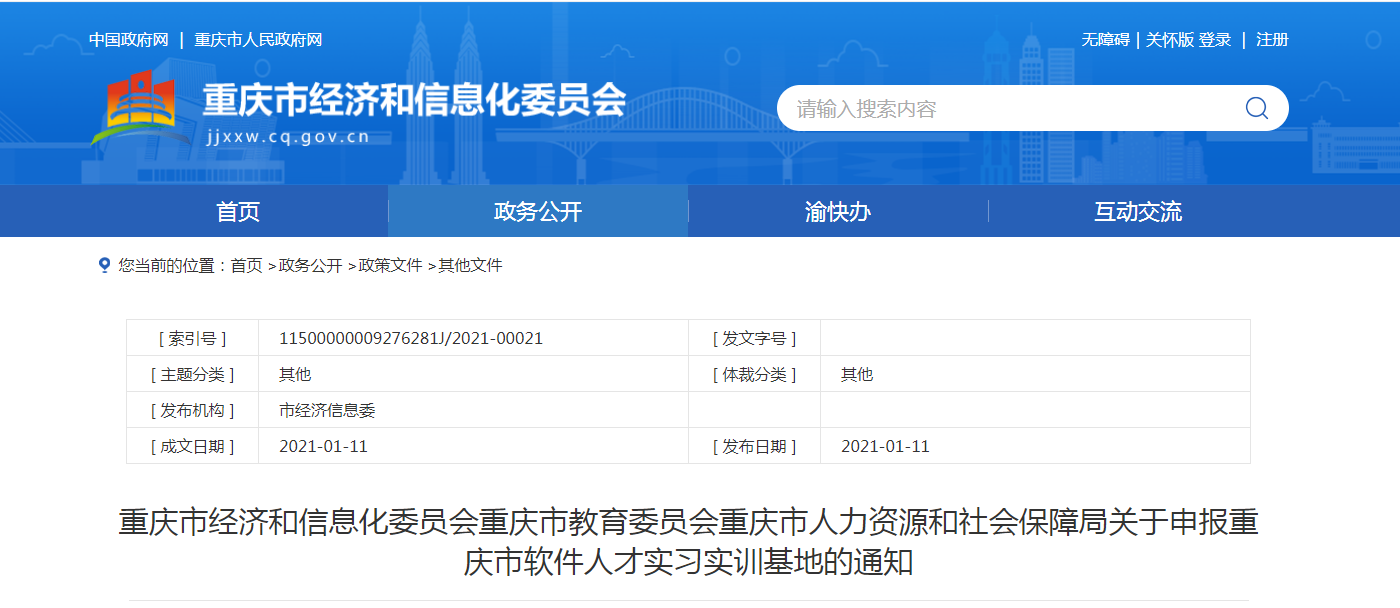
Task: Click the search magnifier icon
Action: (x=1256, y=108)
